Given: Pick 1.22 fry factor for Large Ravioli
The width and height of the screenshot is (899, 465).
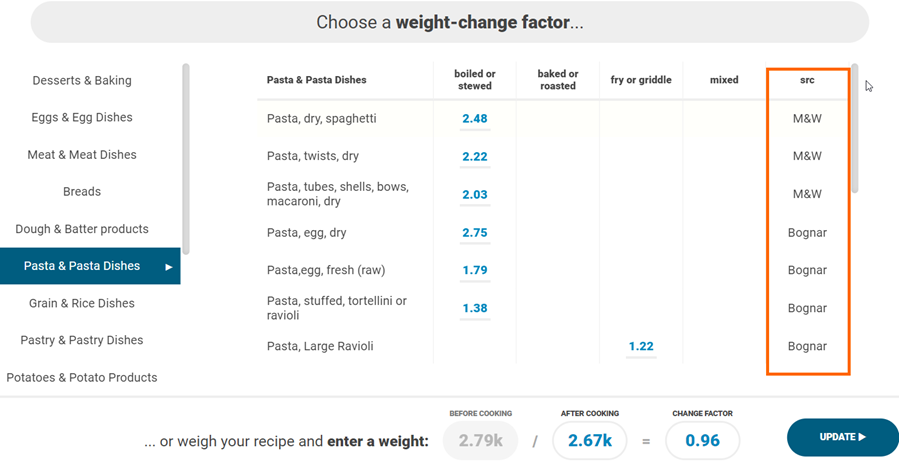Looking at the screenshot, I should (641, 346).
